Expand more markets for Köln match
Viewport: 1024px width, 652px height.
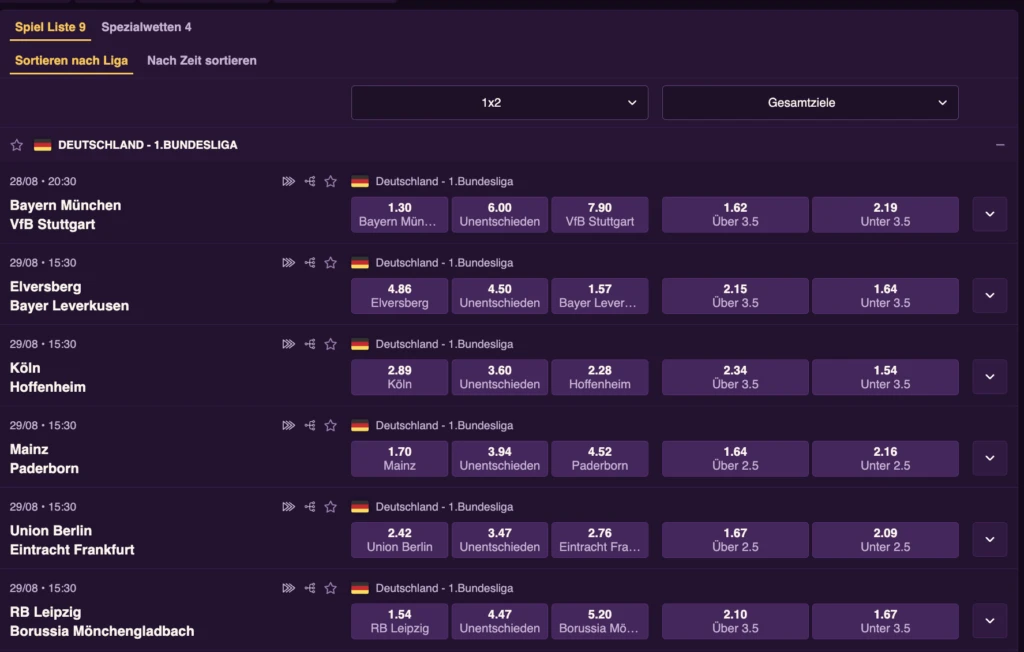pyautogui.click(x=990, y=377)
